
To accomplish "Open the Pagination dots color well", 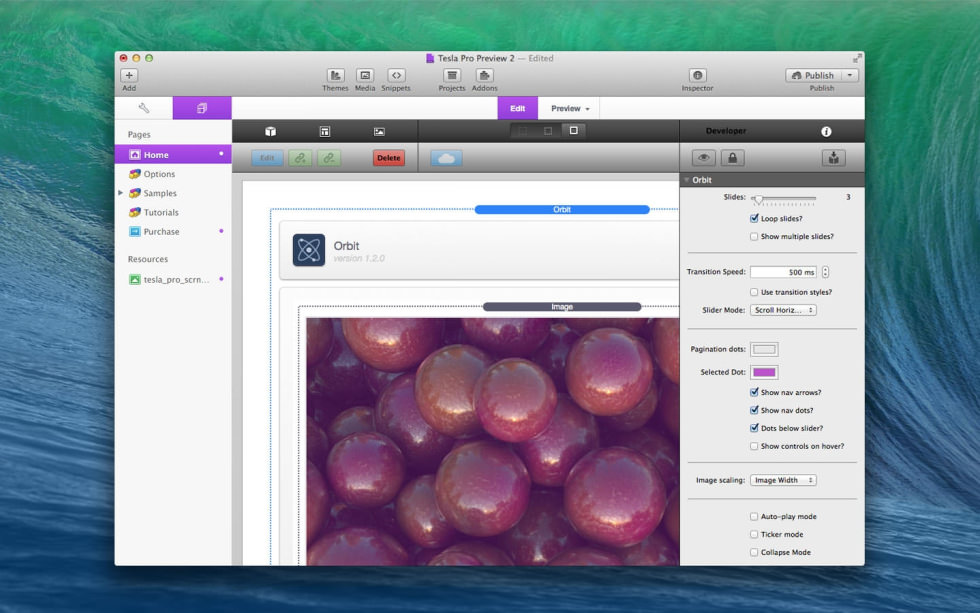I will [764, 349].
